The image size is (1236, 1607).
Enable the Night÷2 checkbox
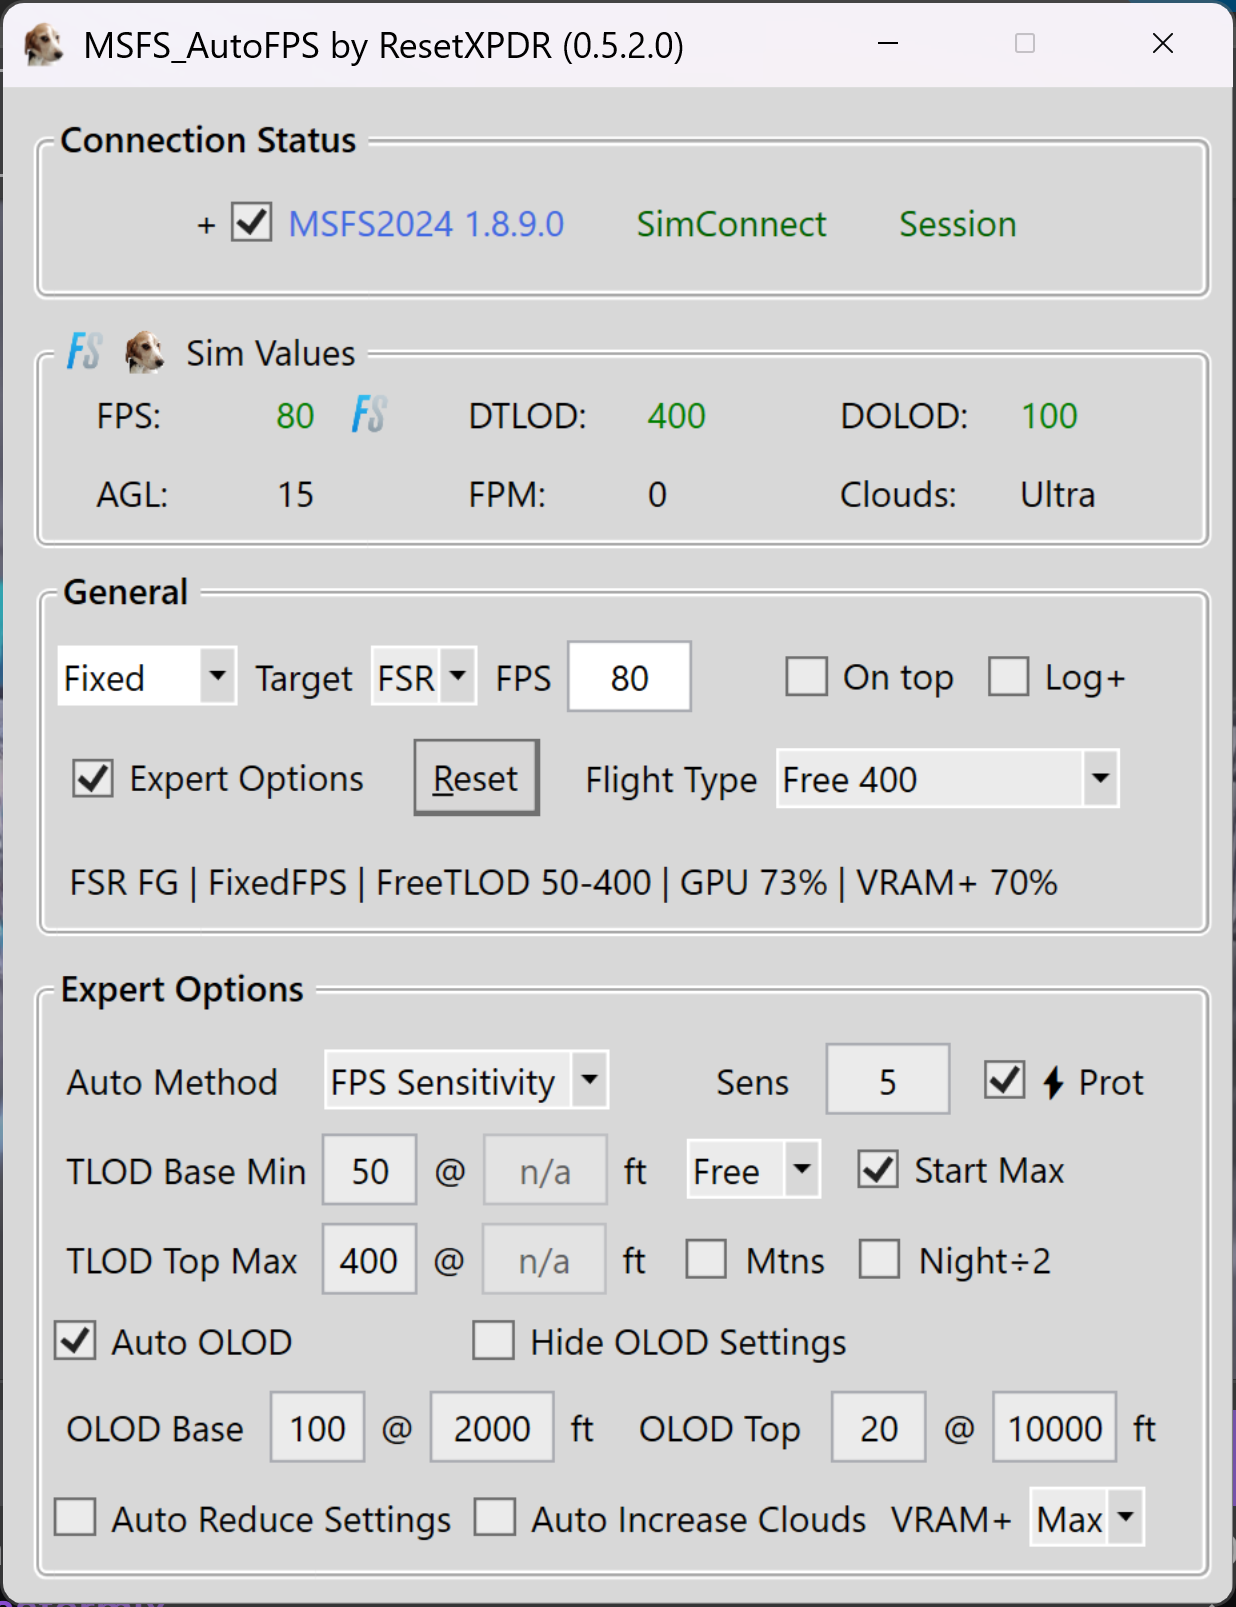[x=879, y=1259]
